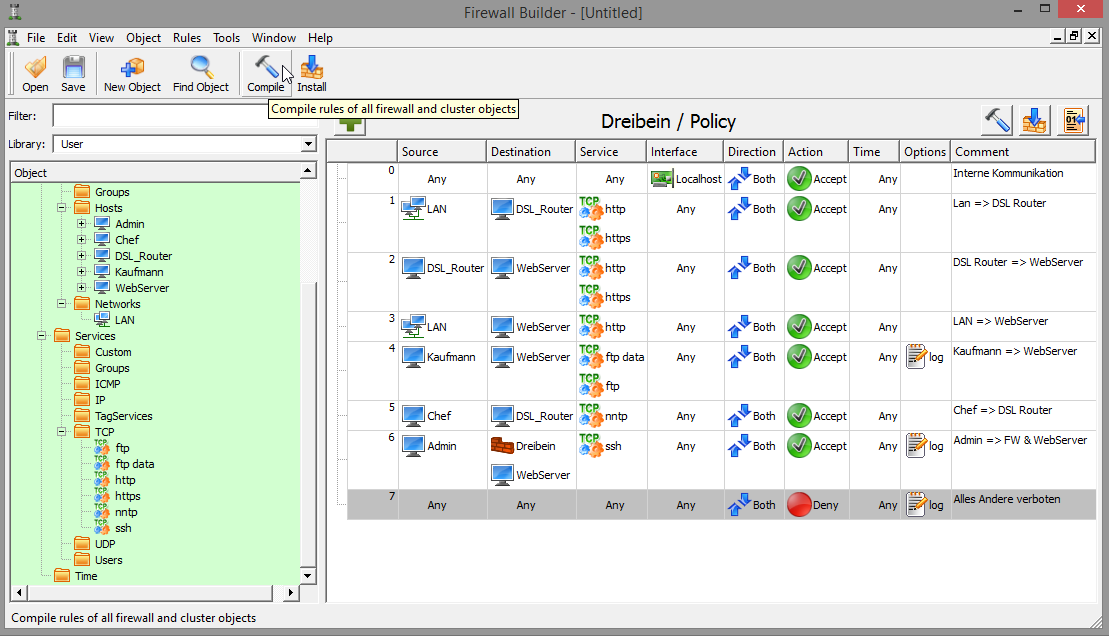Click the inspect generated files icon at top right

[1073, 121]
